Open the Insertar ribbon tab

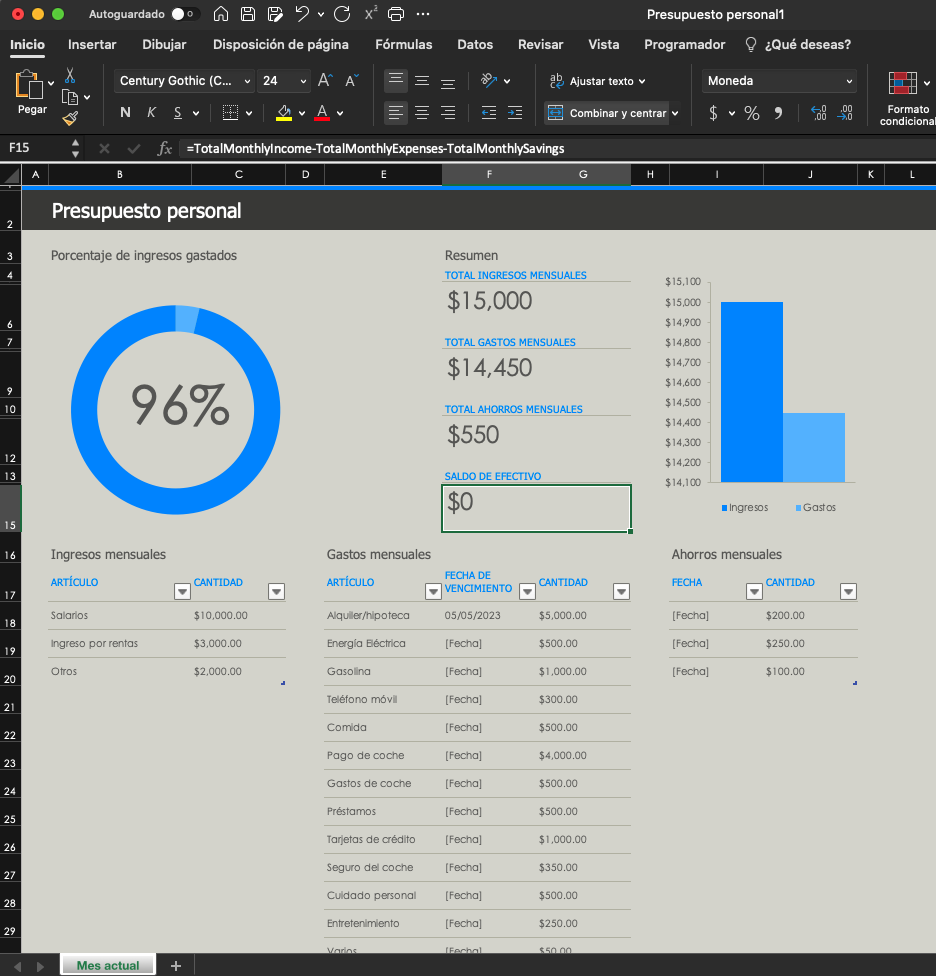coord(92,44)
